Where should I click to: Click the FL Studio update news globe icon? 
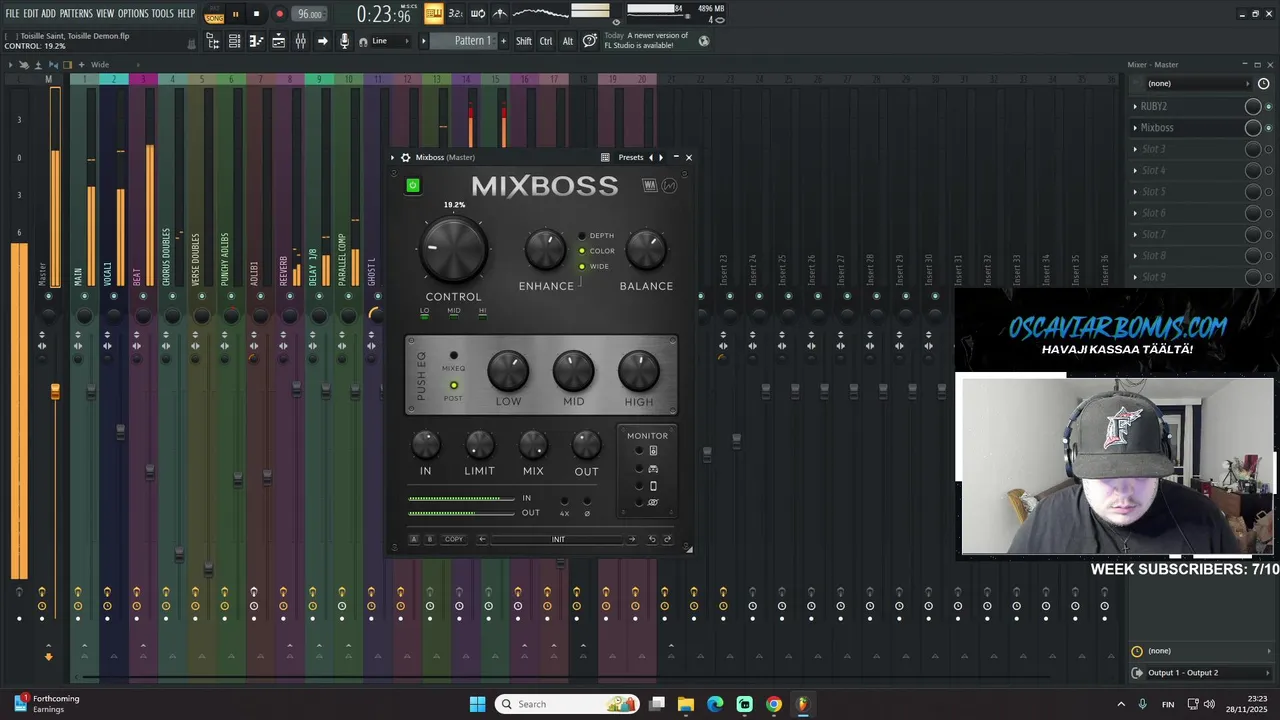[704, 41]
